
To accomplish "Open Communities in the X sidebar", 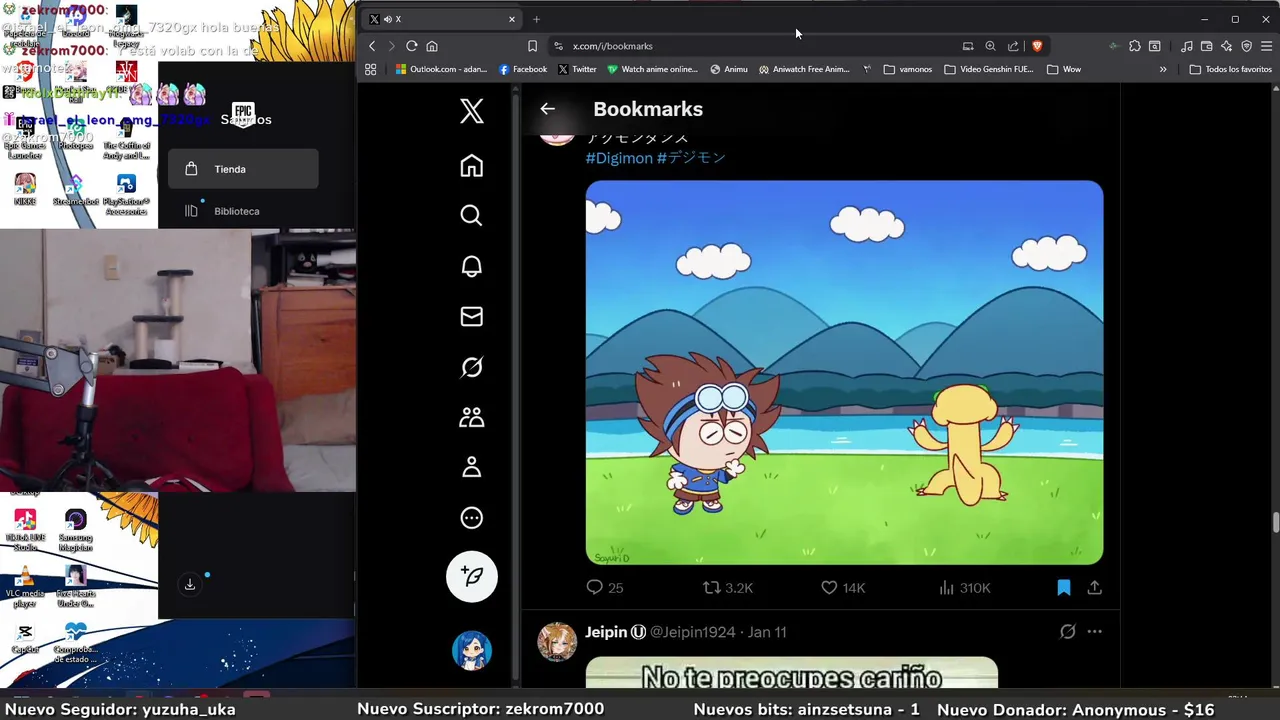I will click(x=471, y=417).
